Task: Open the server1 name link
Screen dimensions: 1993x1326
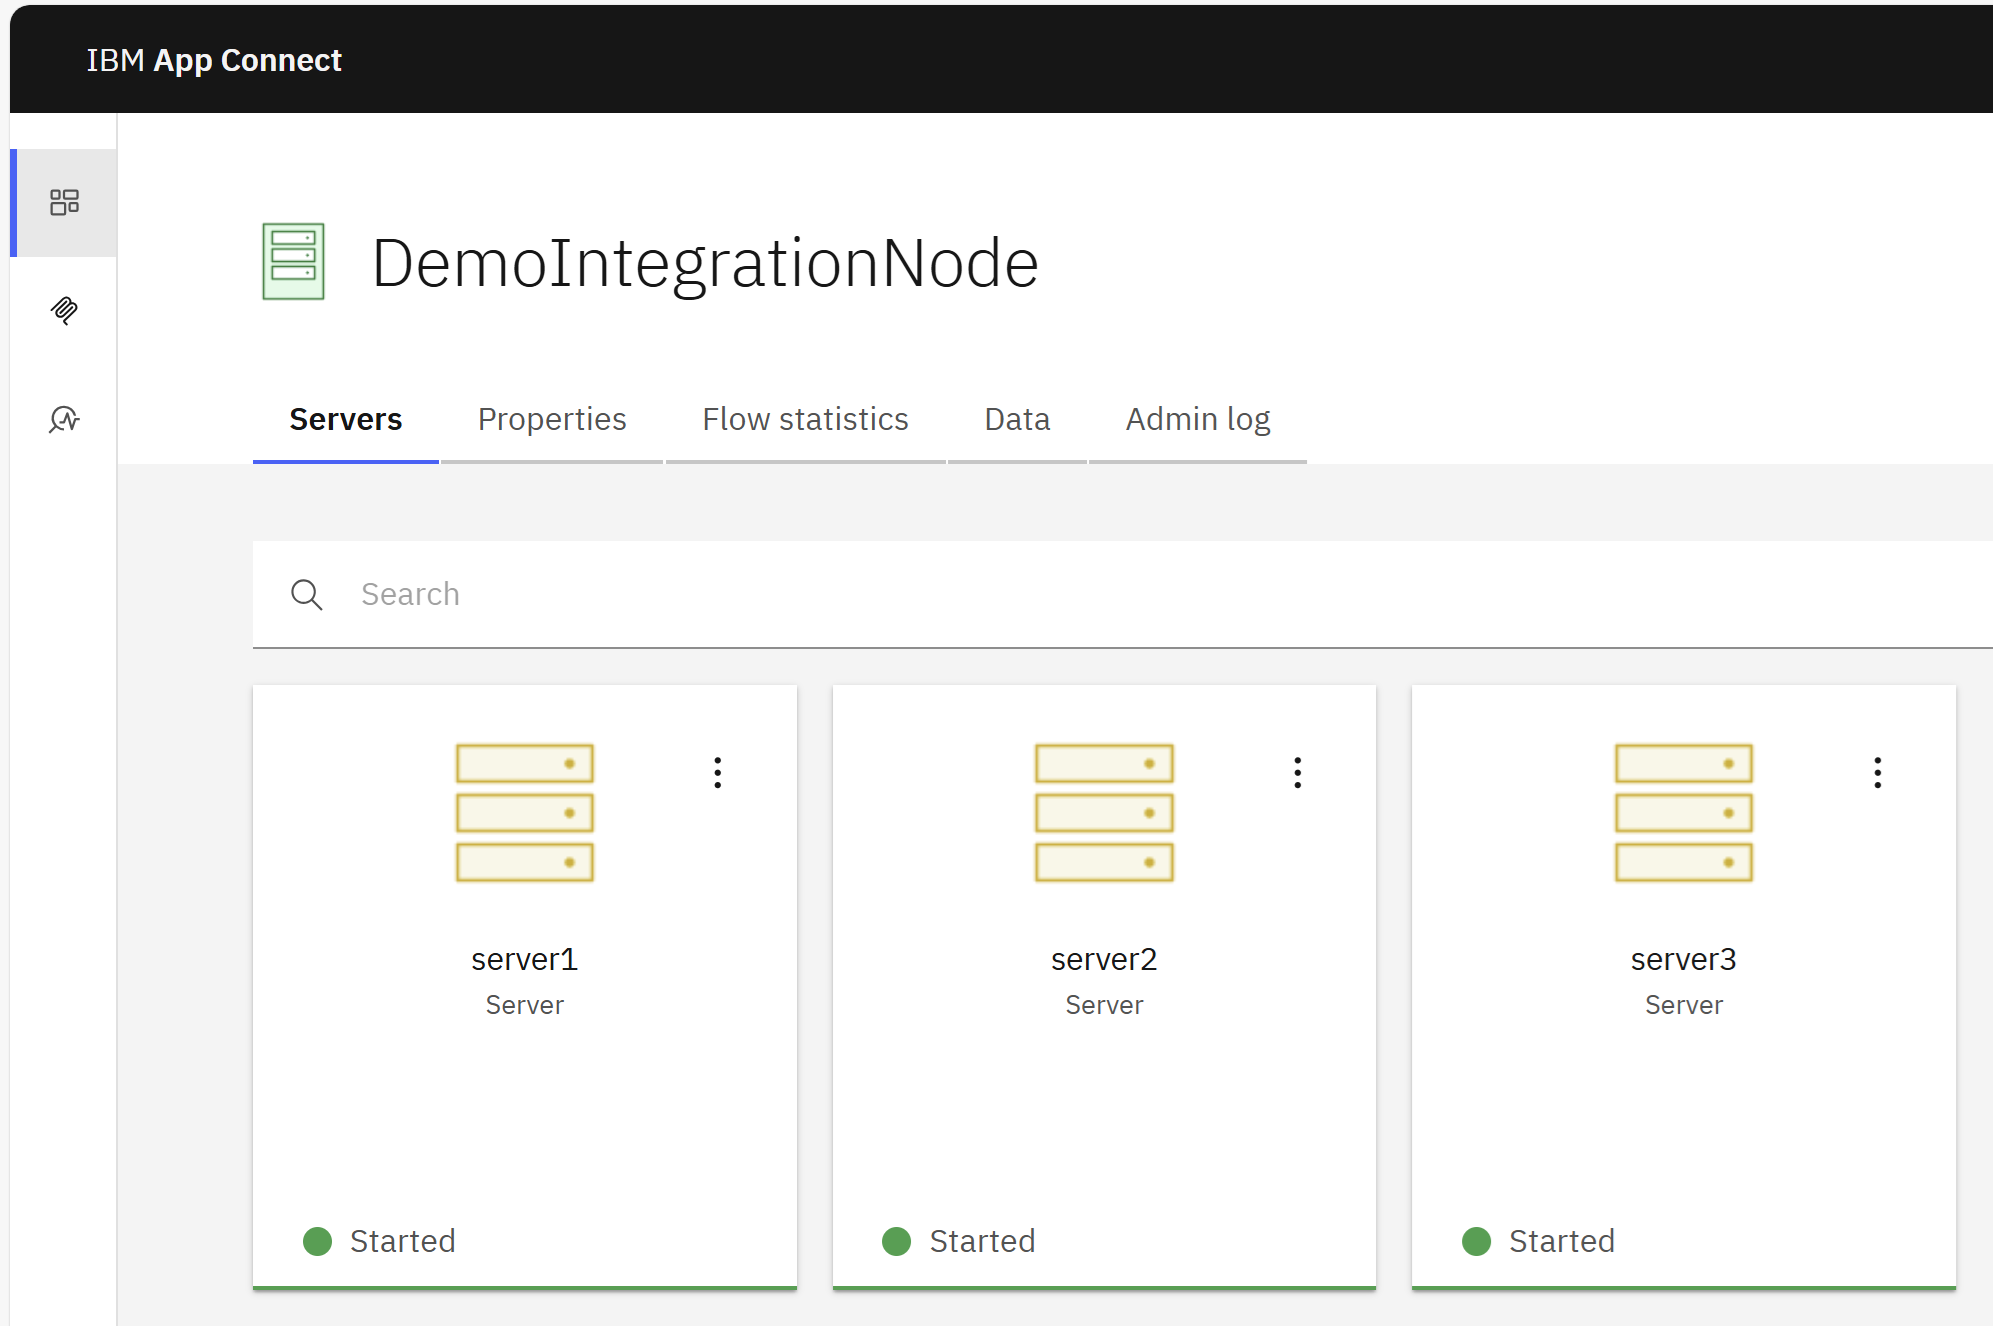Action: 525,959
